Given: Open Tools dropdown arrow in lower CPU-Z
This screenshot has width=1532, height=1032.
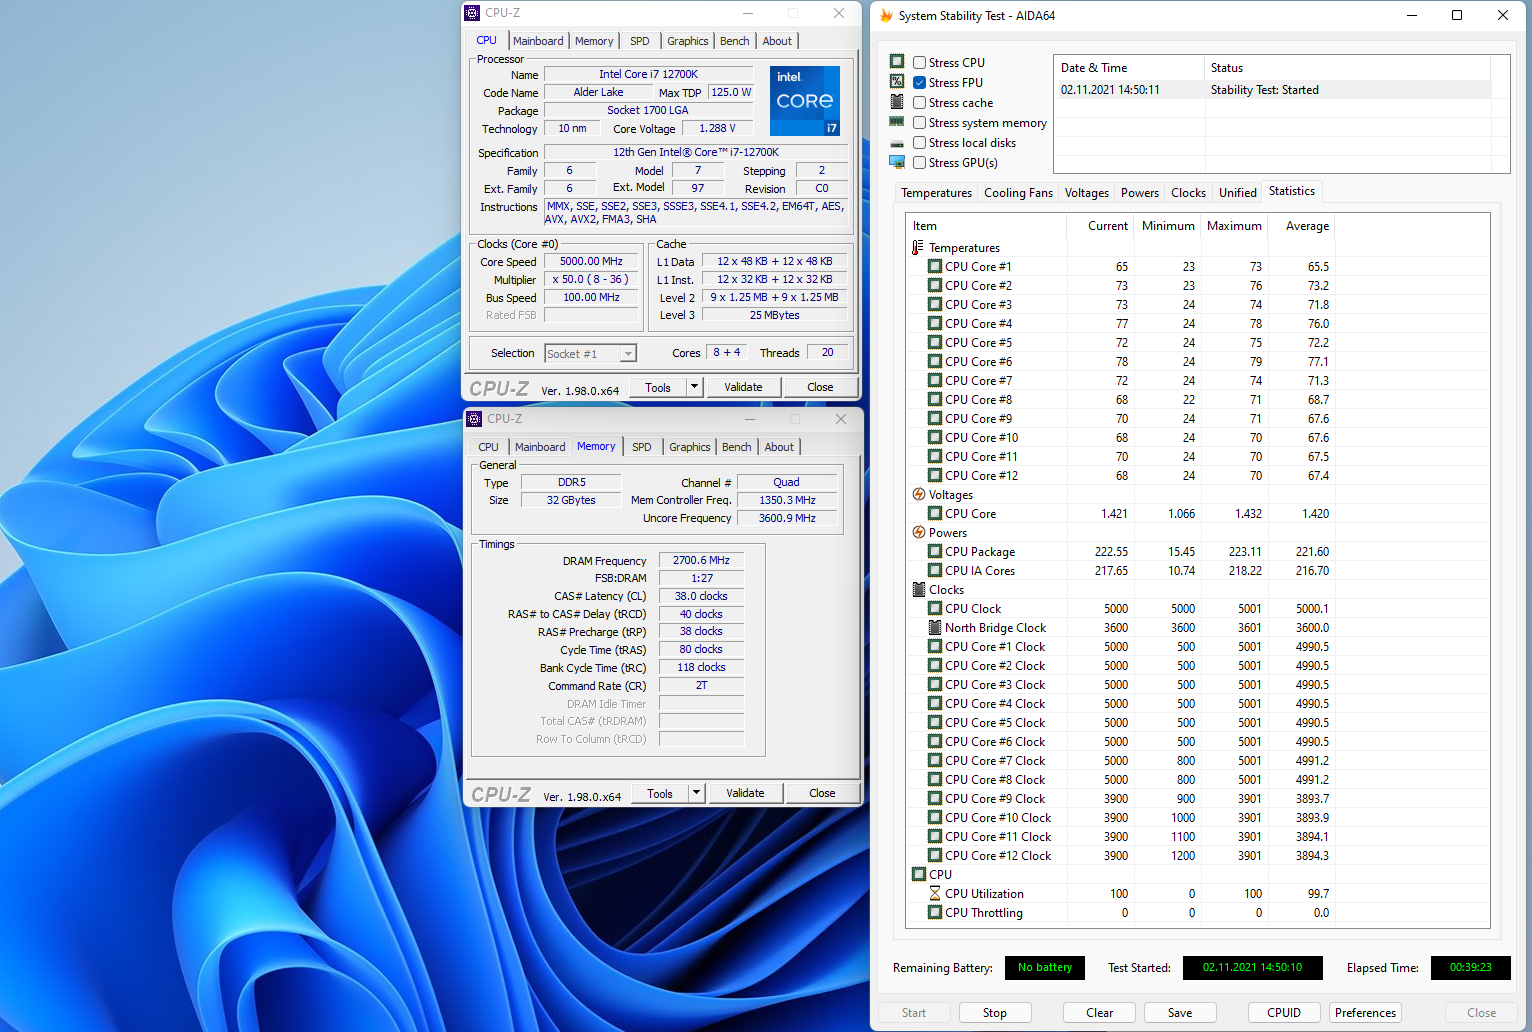Looking at the screenshot, I should click(x=696, y=793).
